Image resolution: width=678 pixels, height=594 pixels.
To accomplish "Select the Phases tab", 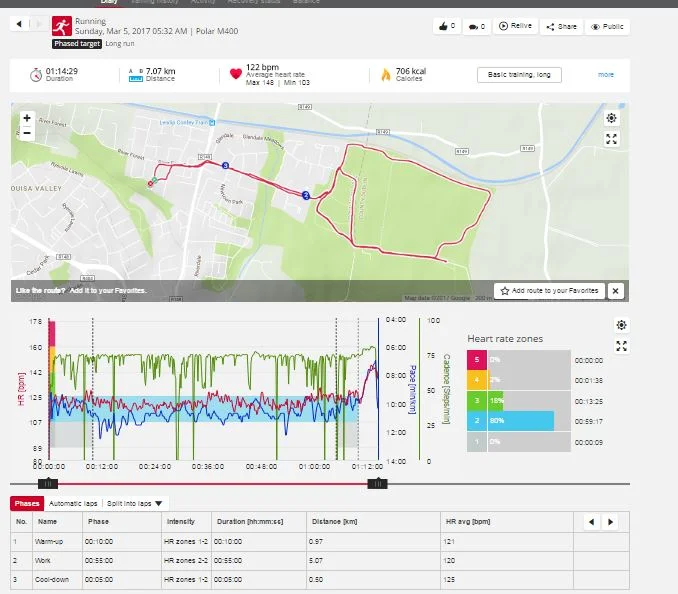I will point(25,503).
